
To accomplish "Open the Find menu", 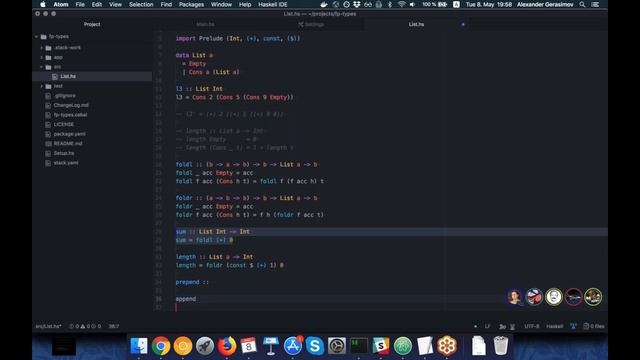I will (166, 4).
